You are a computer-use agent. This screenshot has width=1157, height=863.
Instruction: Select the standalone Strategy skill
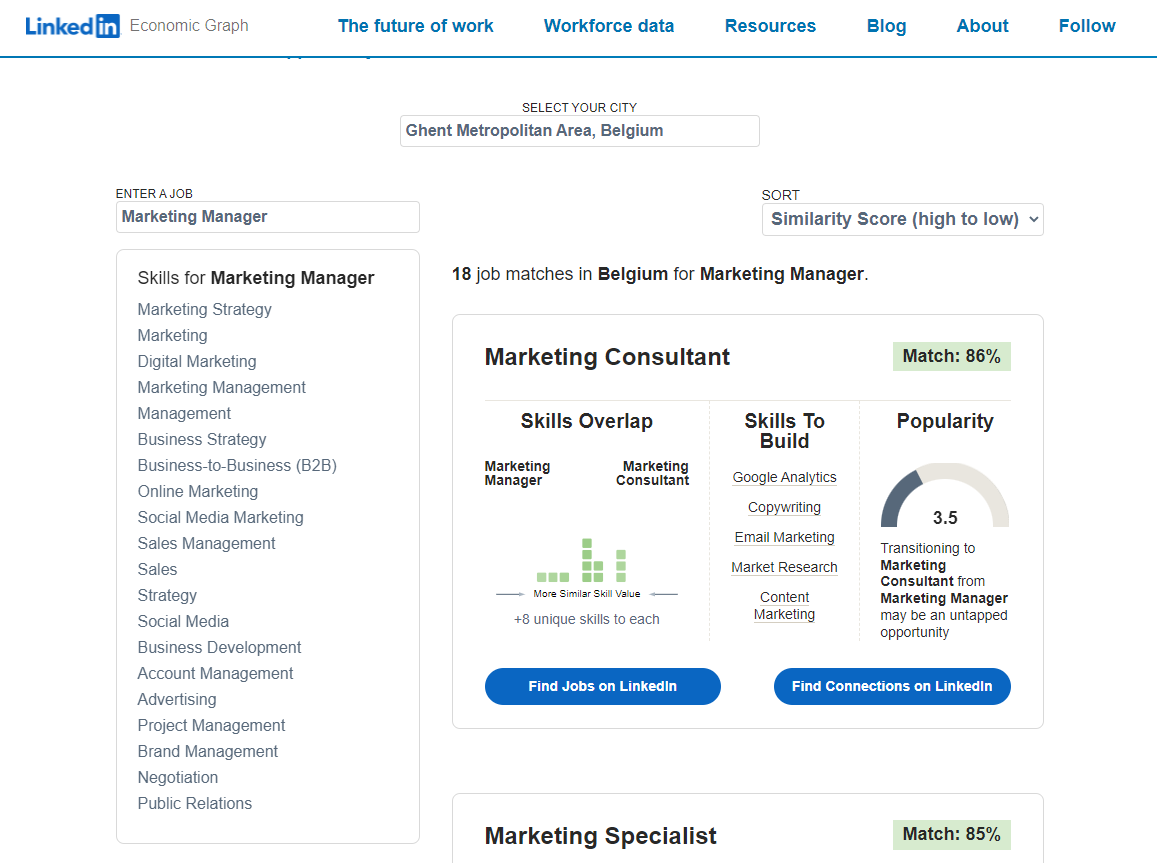(167, 595)
